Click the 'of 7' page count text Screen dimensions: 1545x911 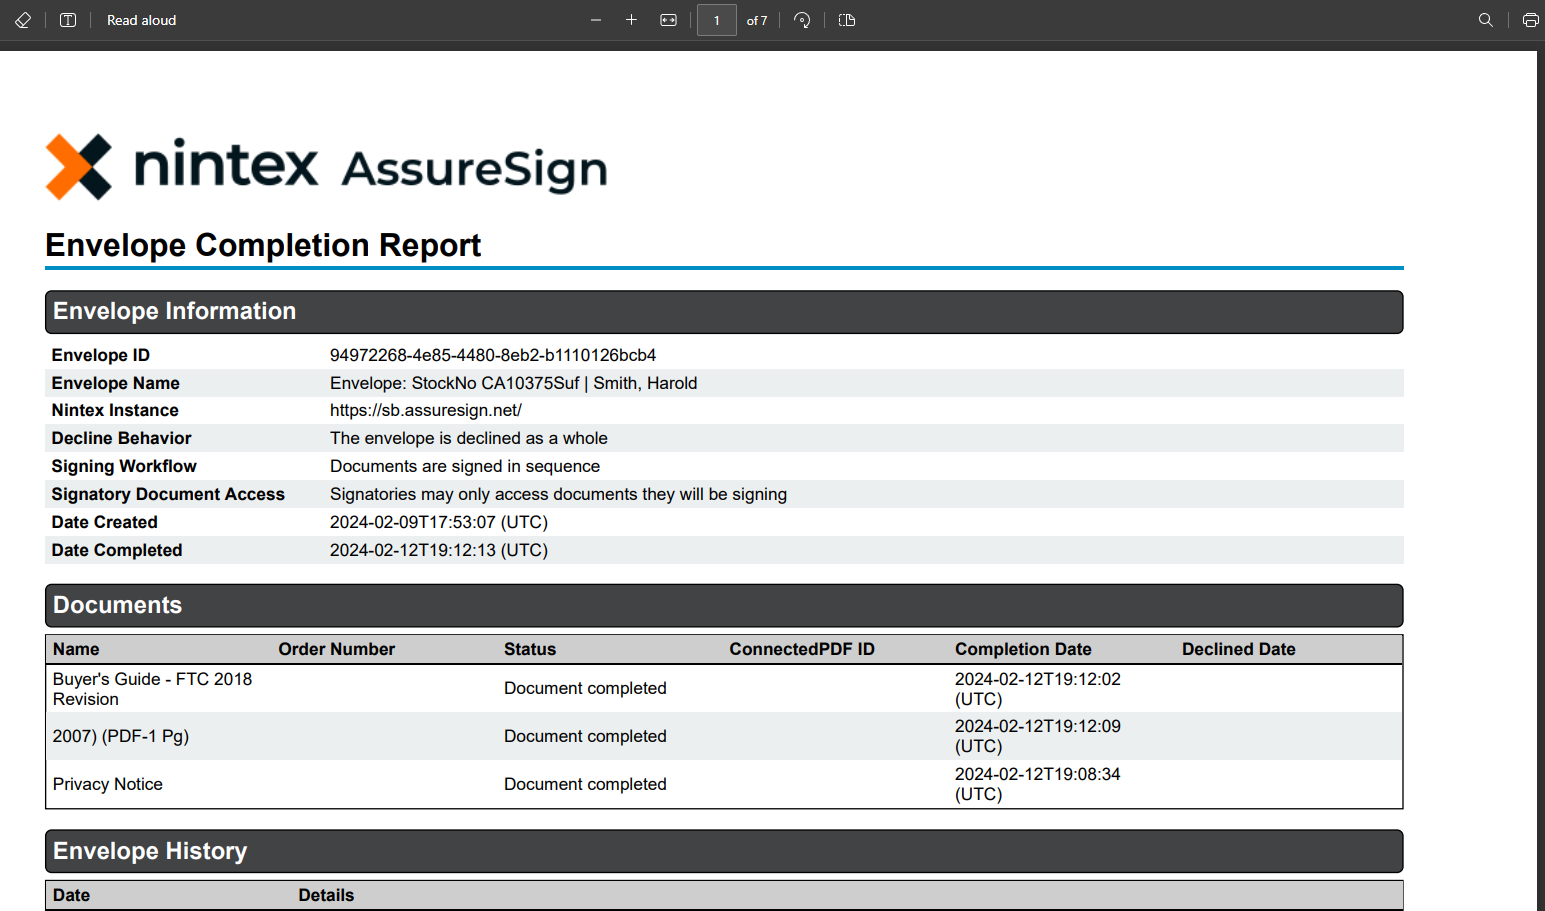point(757,20)
